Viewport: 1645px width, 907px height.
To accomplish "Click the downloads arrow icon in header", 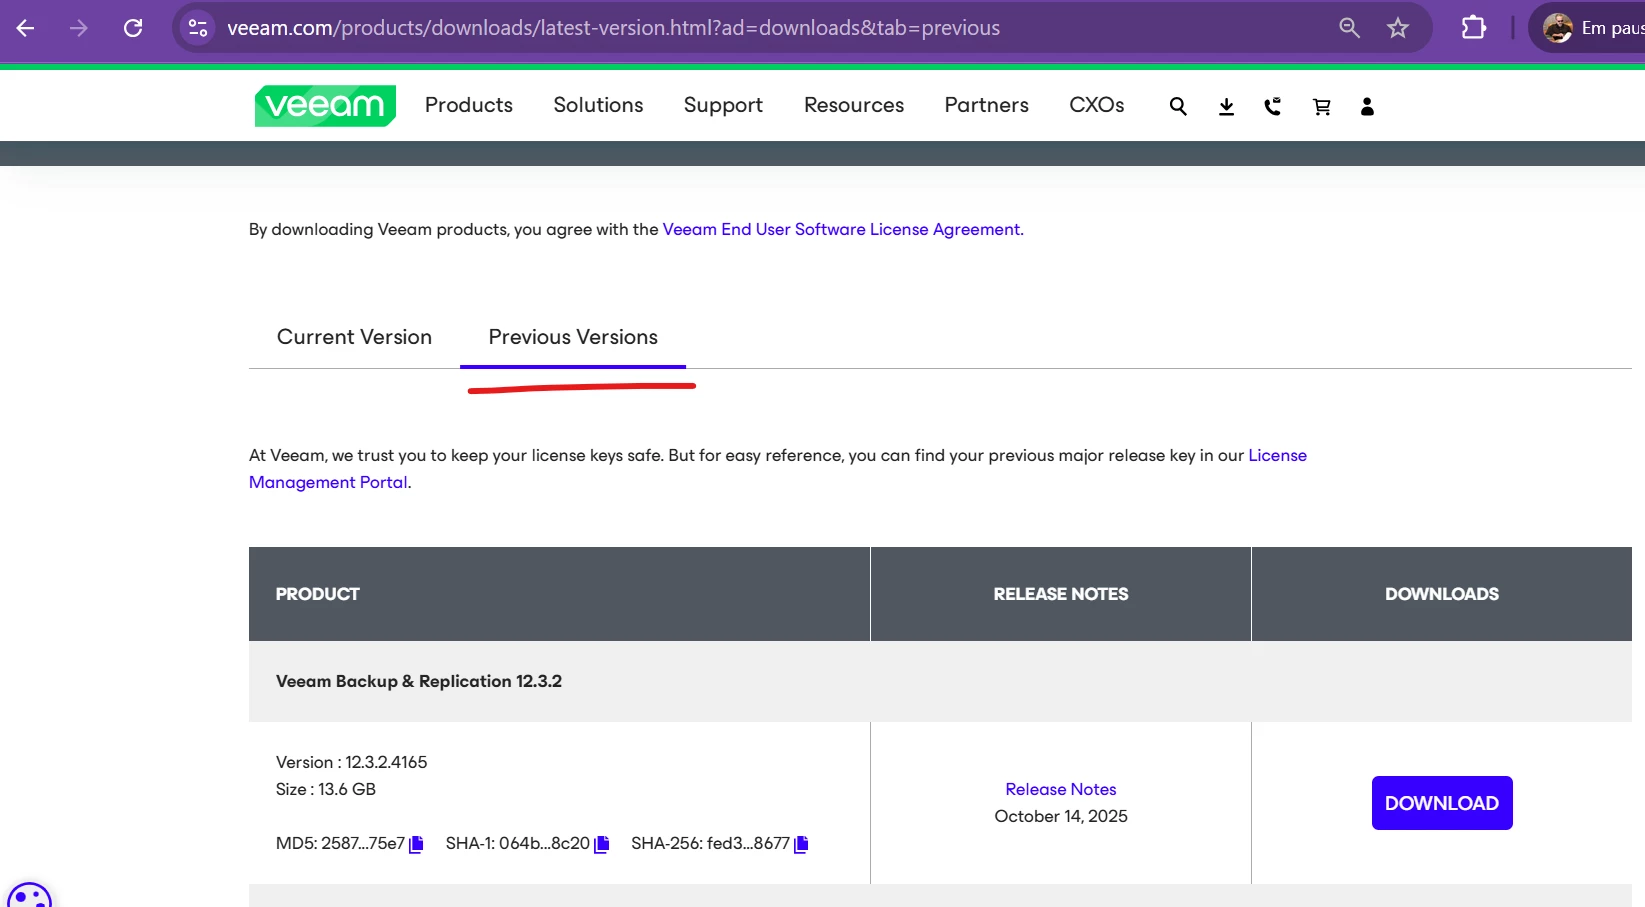I will (1226, 106).
